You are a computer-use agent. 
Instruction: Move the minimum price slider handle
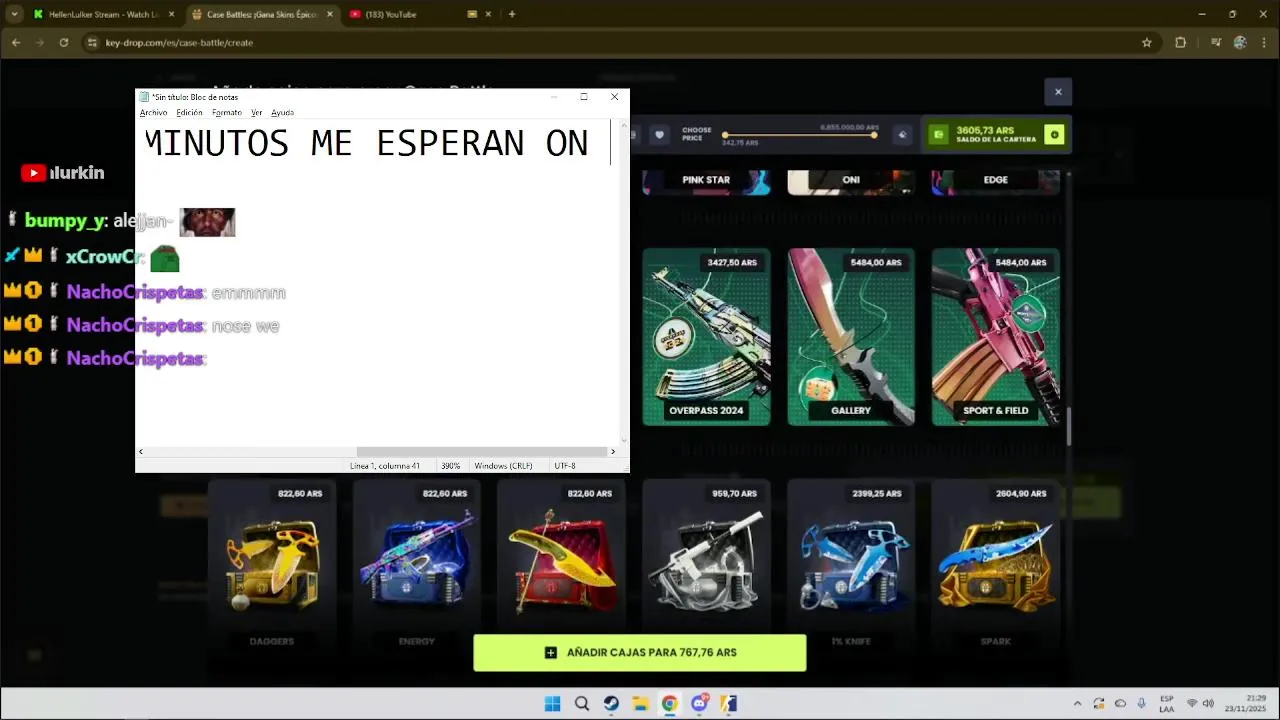click(725, 135)
